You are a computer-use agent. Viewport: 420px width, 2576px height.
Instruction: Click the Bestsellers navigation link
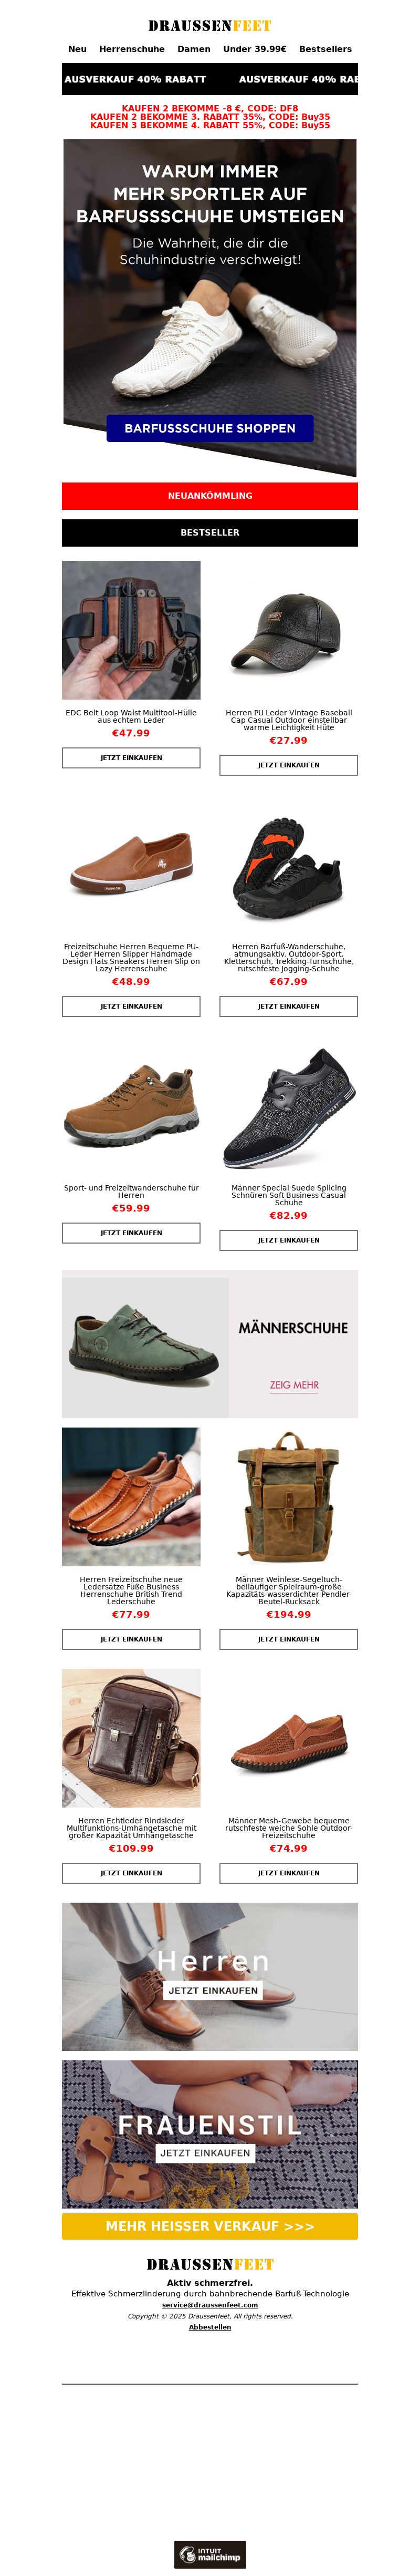(x=326, y=49)
